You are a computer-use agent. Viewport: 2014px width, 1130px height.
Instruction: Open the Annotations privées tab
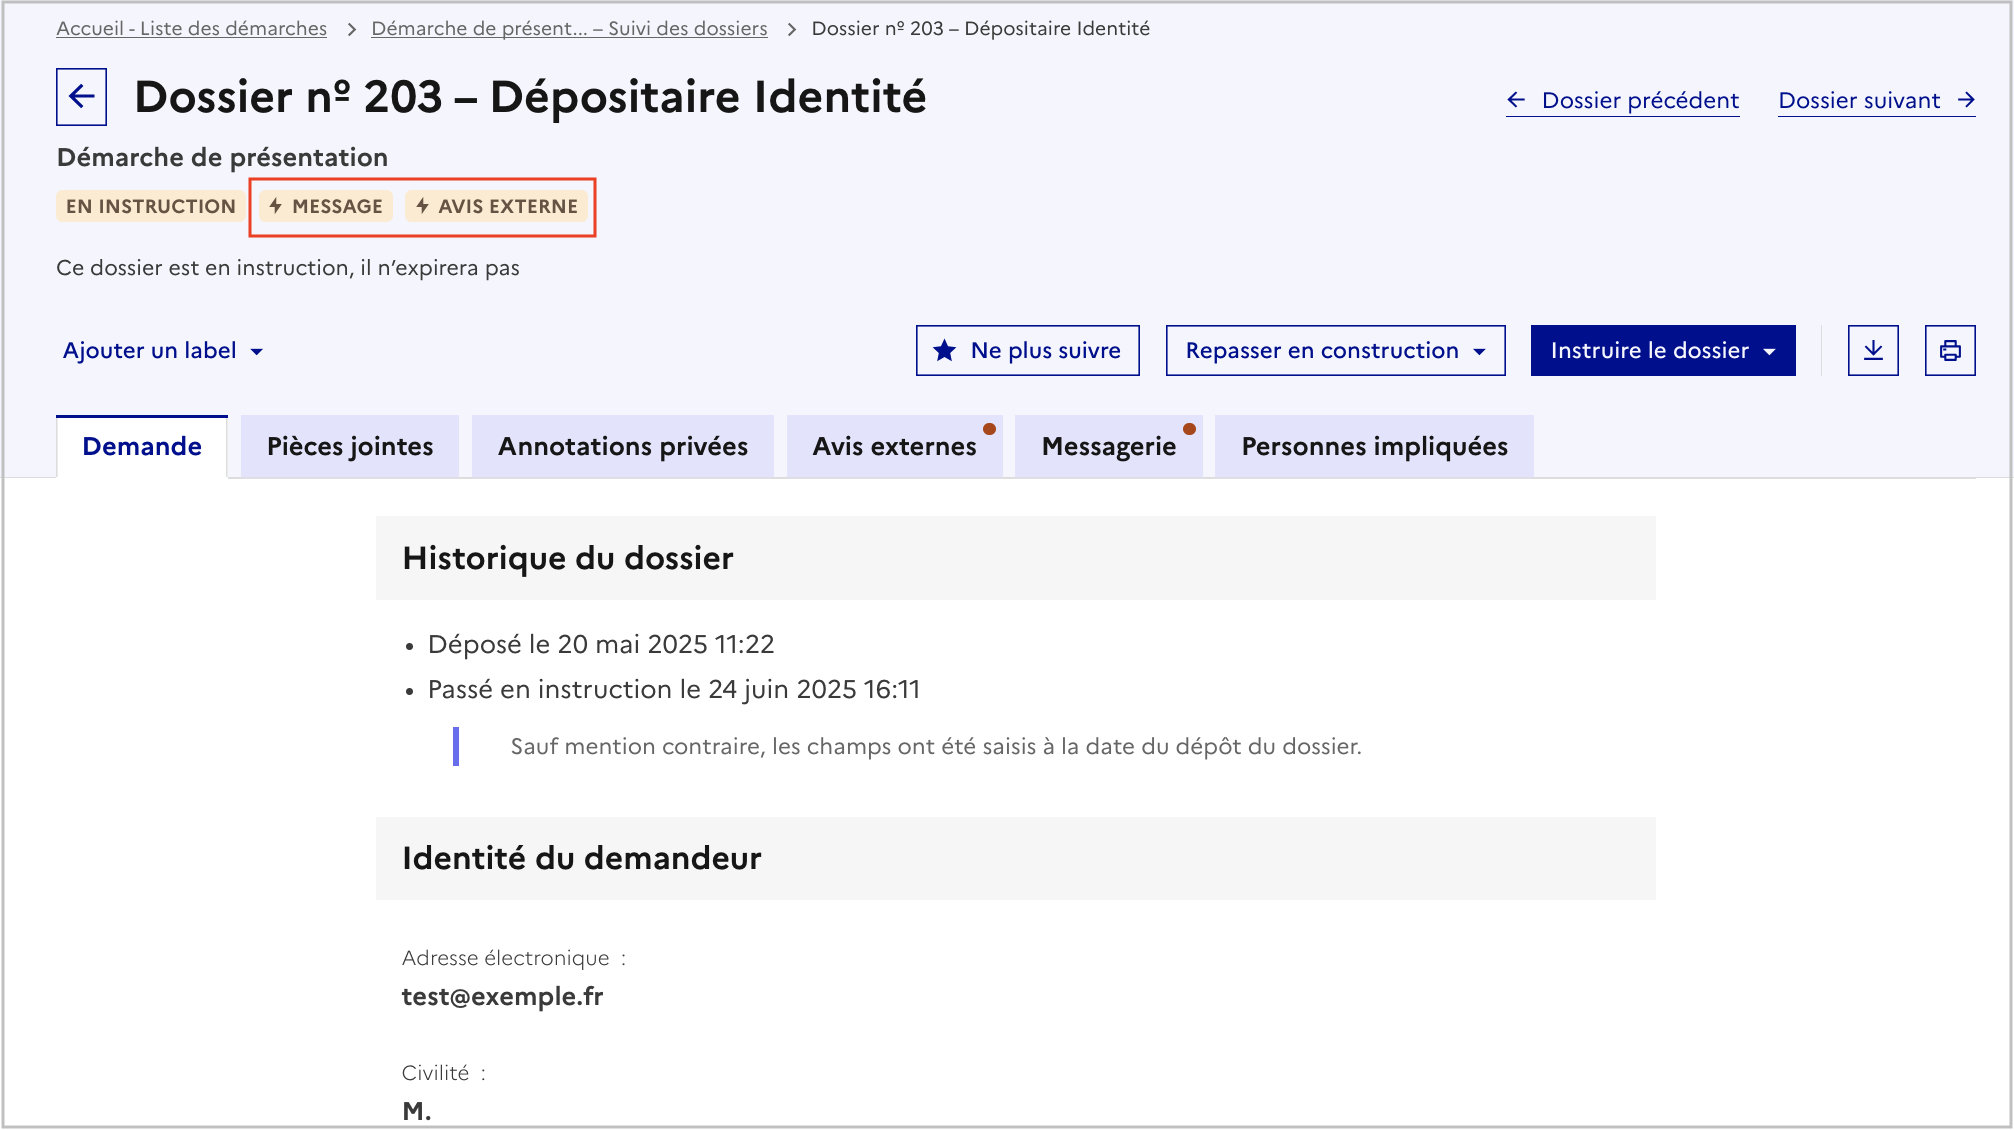point(622,447)
